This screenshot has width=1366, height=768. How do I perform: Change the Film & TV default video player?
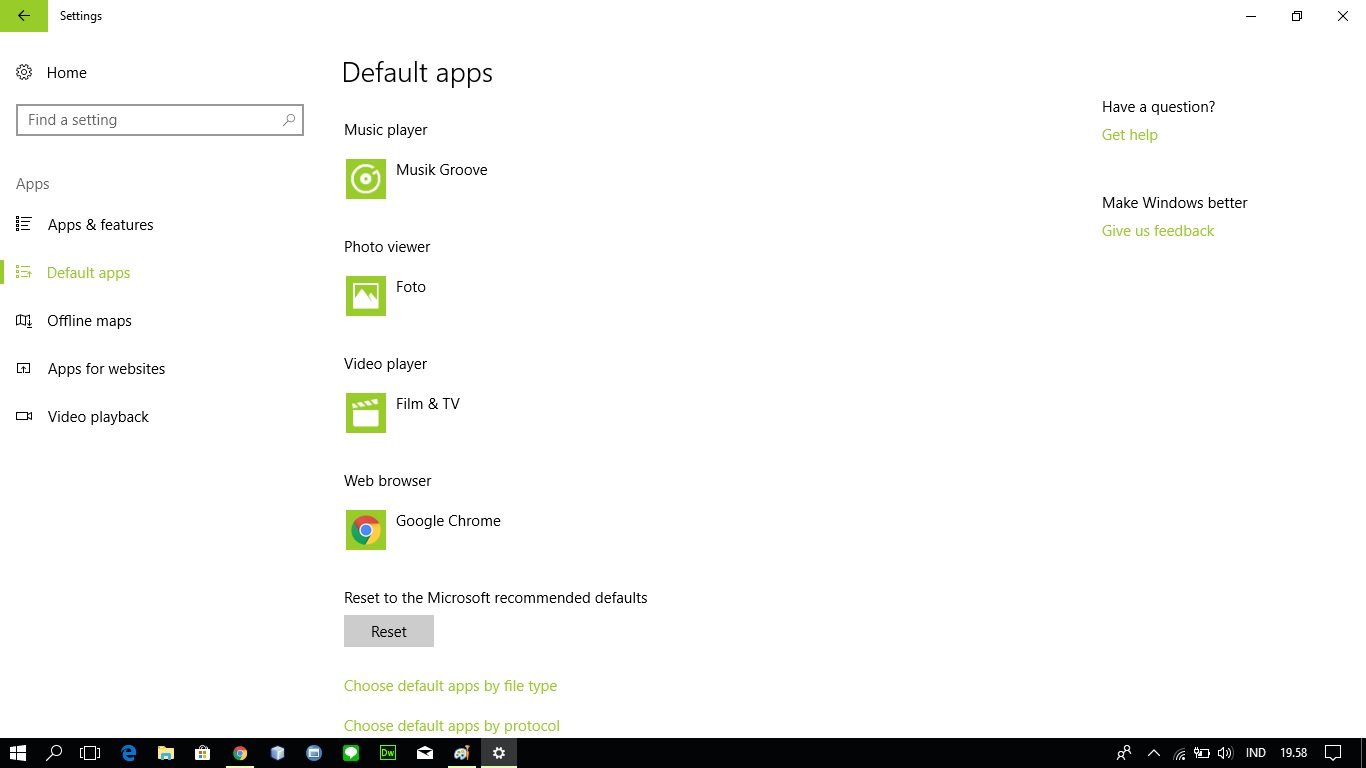[403, 413]
